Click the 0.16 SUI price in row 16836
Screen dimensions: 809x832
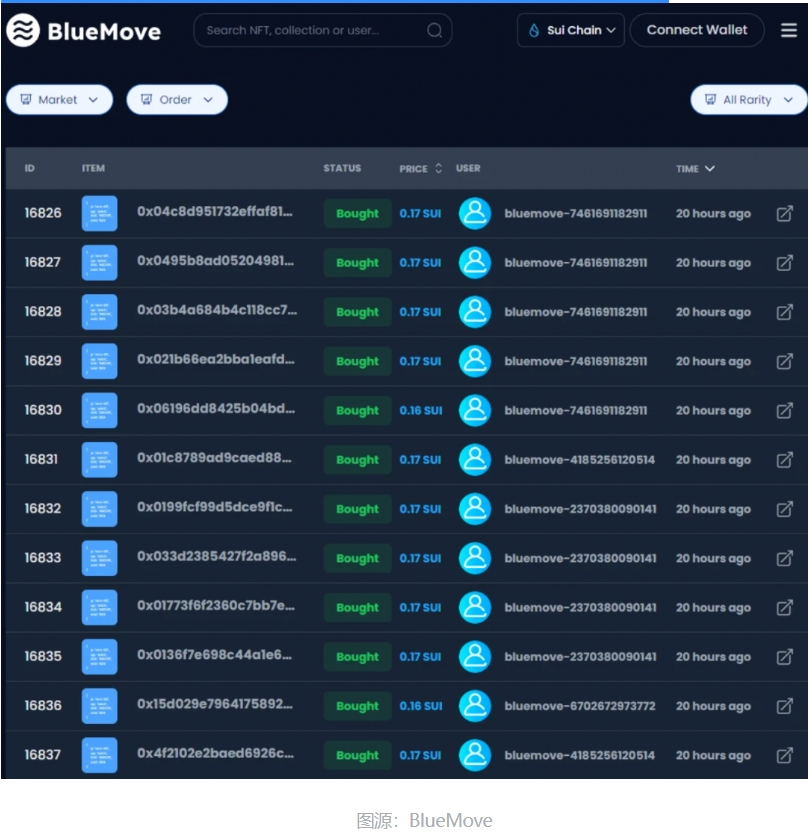[x=421, y=706]
